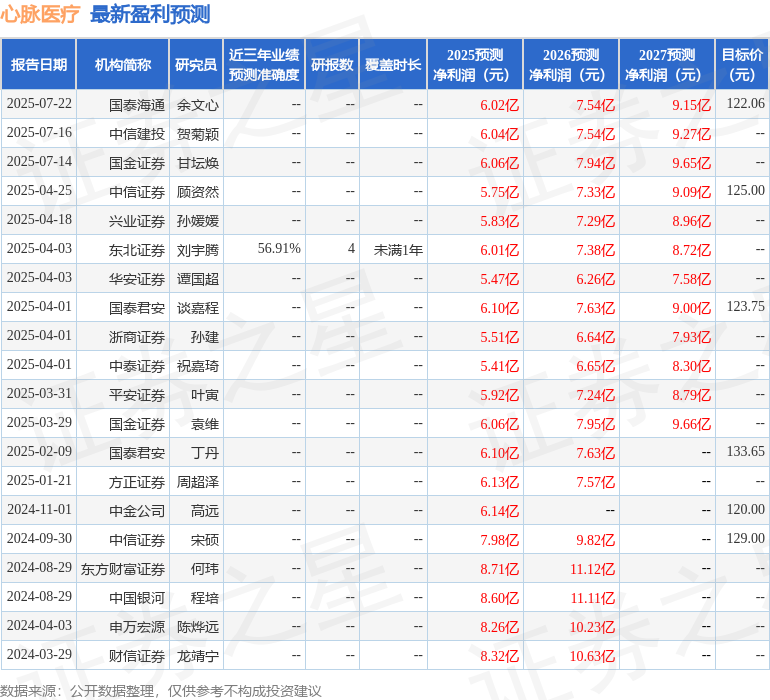770x700 pixels.
Task: Click the 2025-07-22 report date cell
Action: pos(39,104)
